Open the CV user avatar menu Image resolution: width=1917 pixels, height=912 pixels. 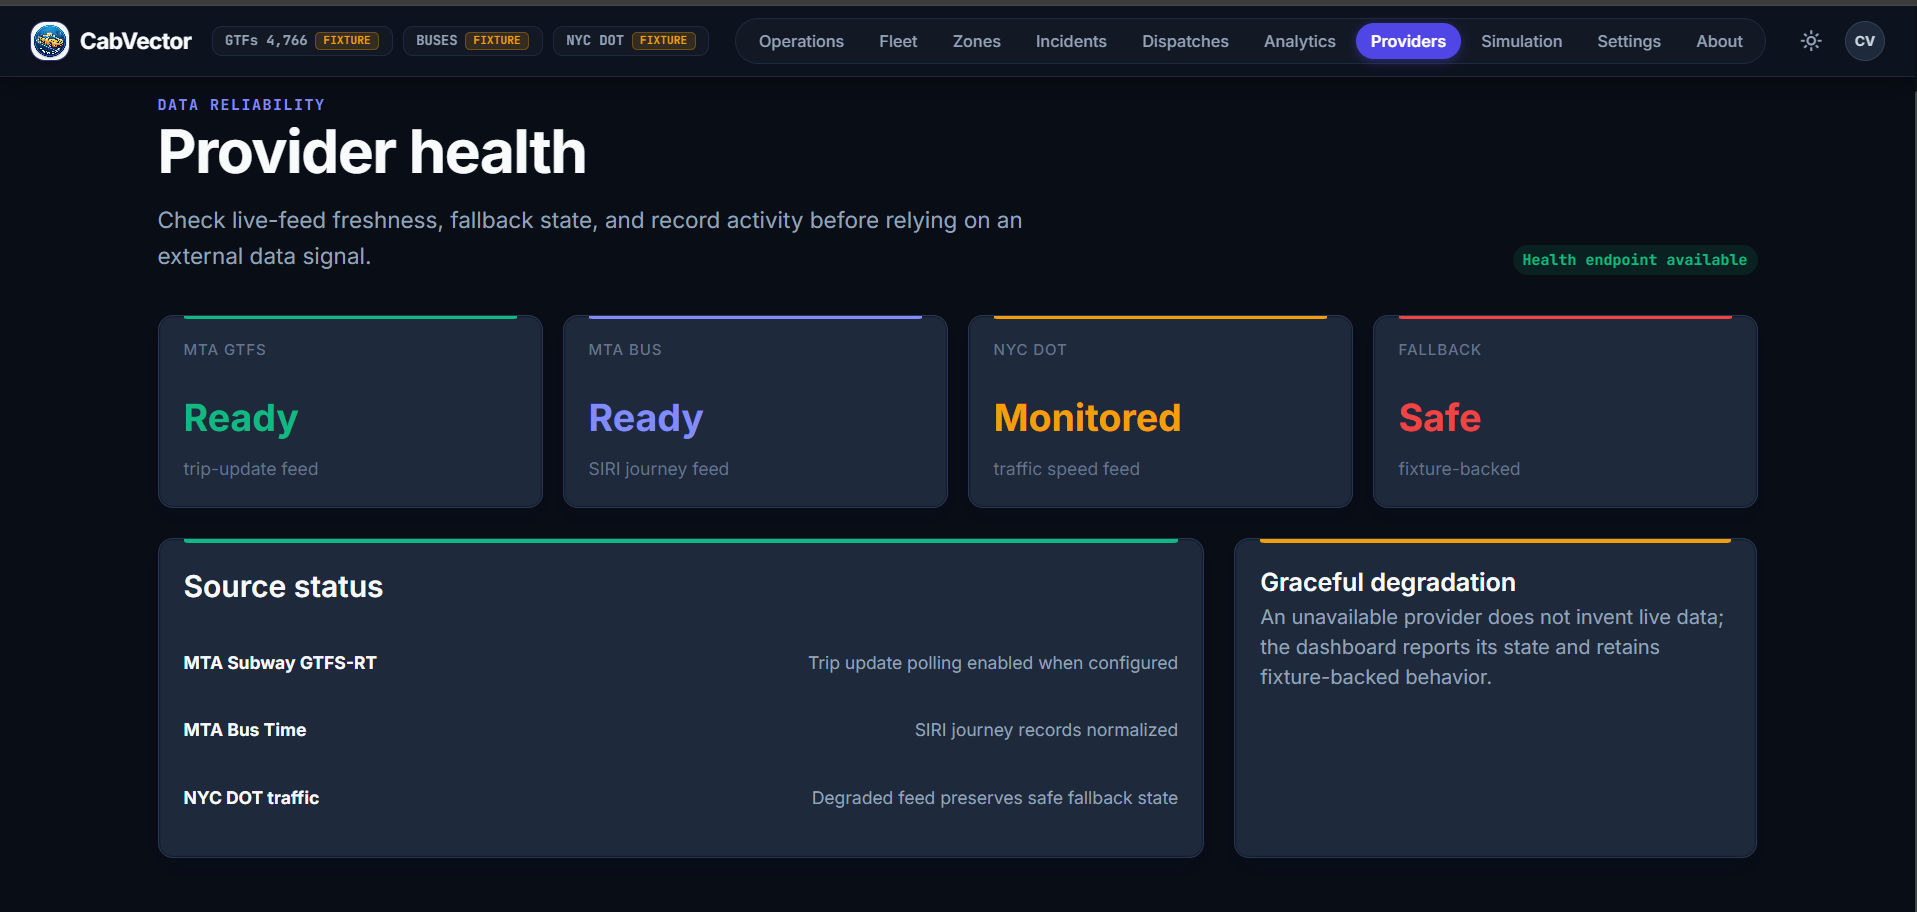pyautogui.click(x=1864, y=41)
